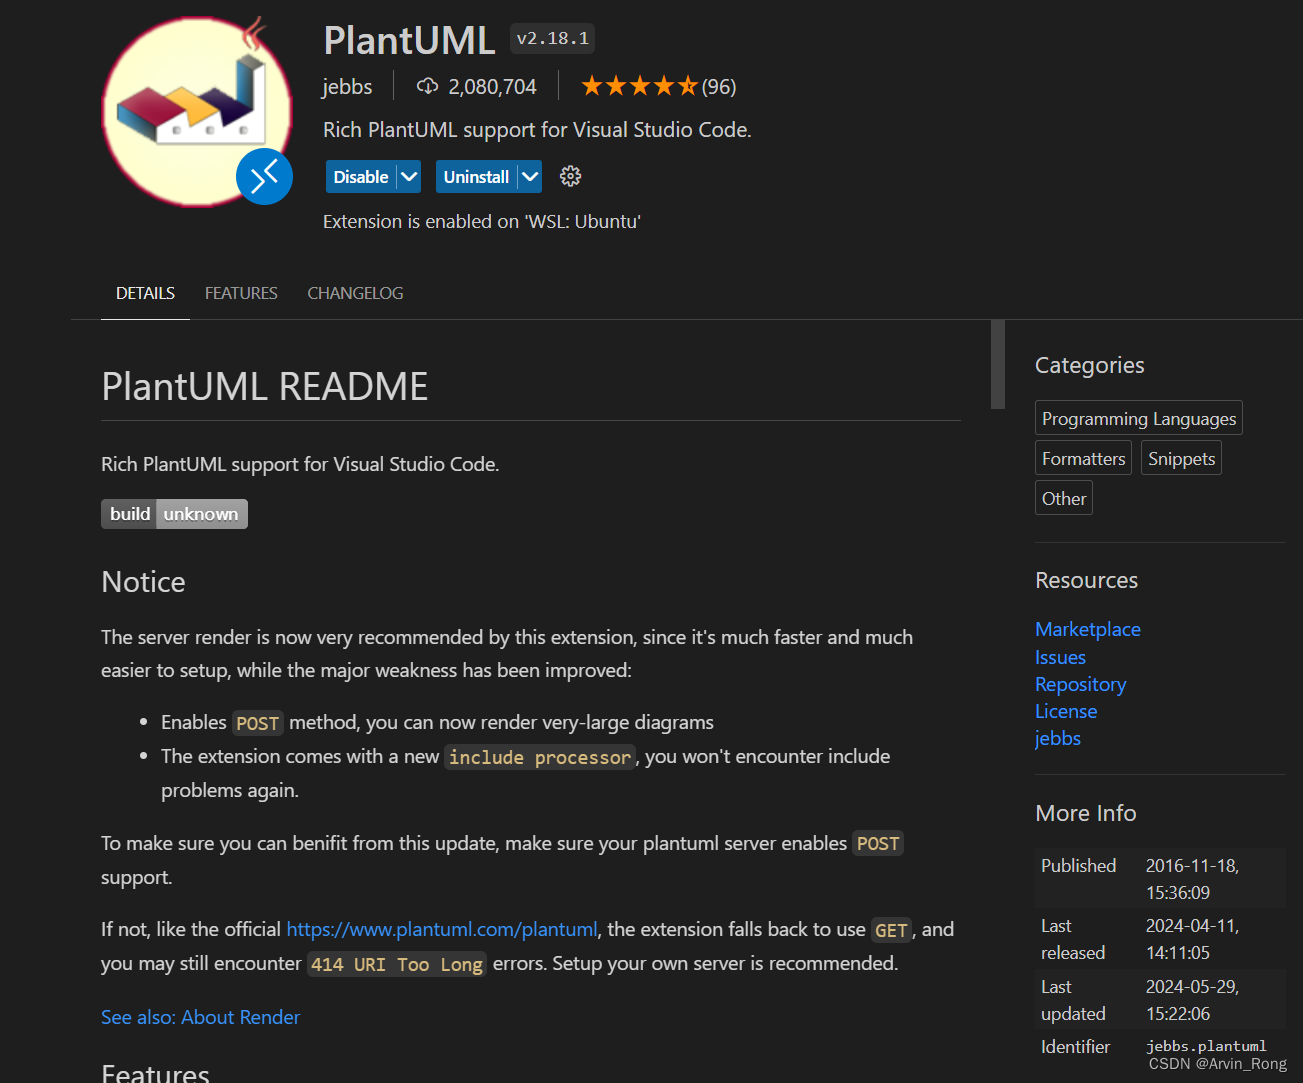Click the publisher name jebbs
This screenshot has width=1303, height=1083.
[347, 87]
